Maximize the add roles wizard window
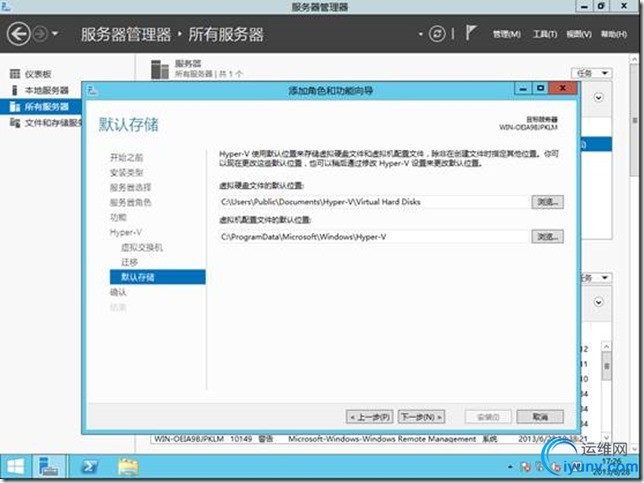This screenshot has height=483, width=644. [x=540, y=88]
